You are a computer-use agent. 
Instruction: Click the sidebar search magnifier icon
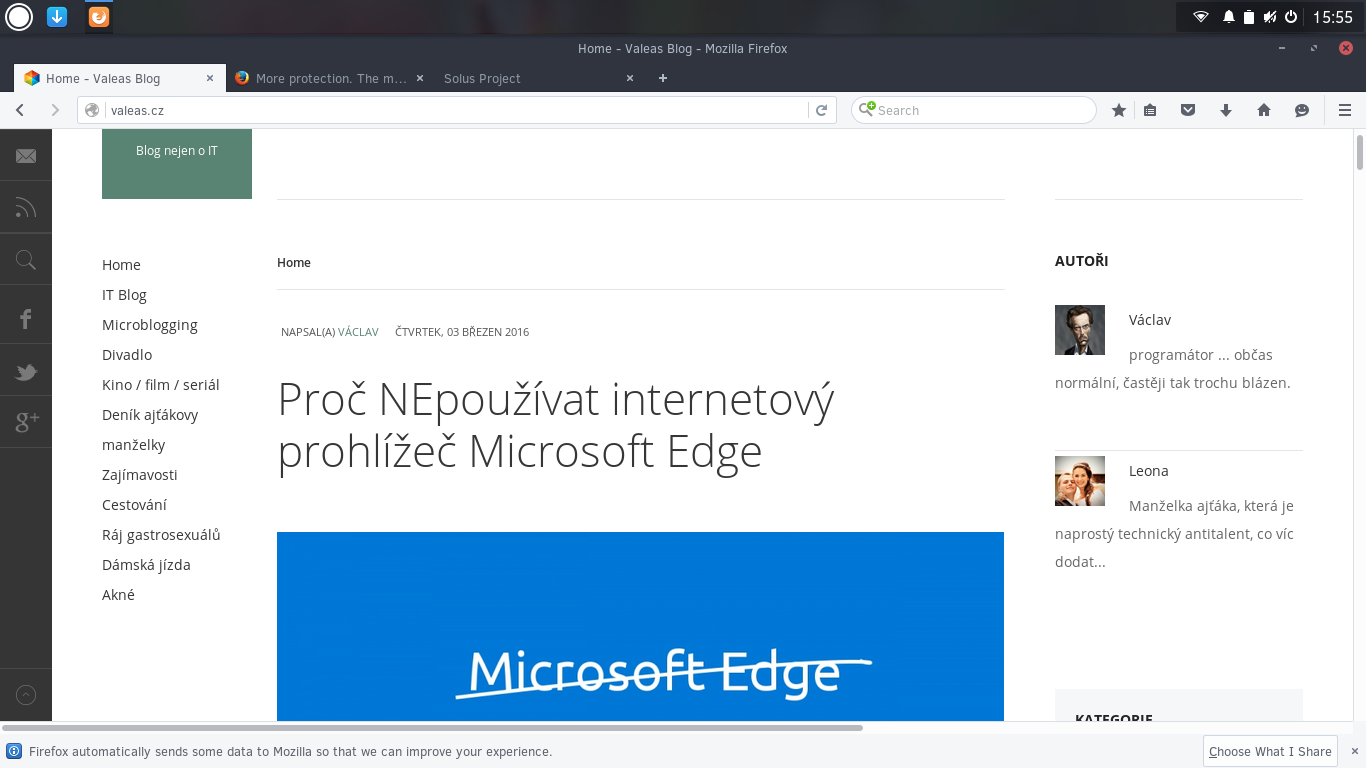(x=26, y=261)
